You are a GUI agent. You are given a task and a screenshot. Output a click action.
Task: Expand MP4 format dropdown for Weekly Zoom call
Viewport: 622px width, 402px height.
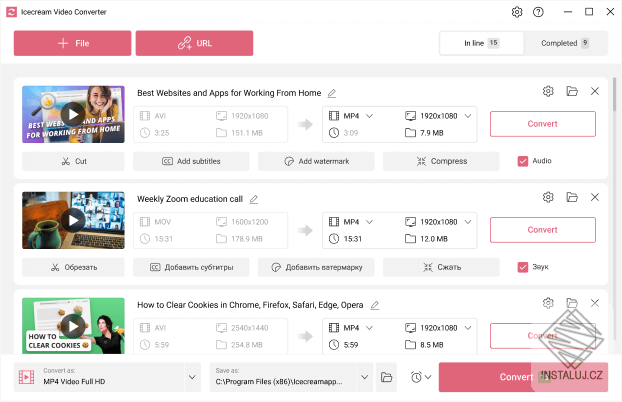click(369, 222)
